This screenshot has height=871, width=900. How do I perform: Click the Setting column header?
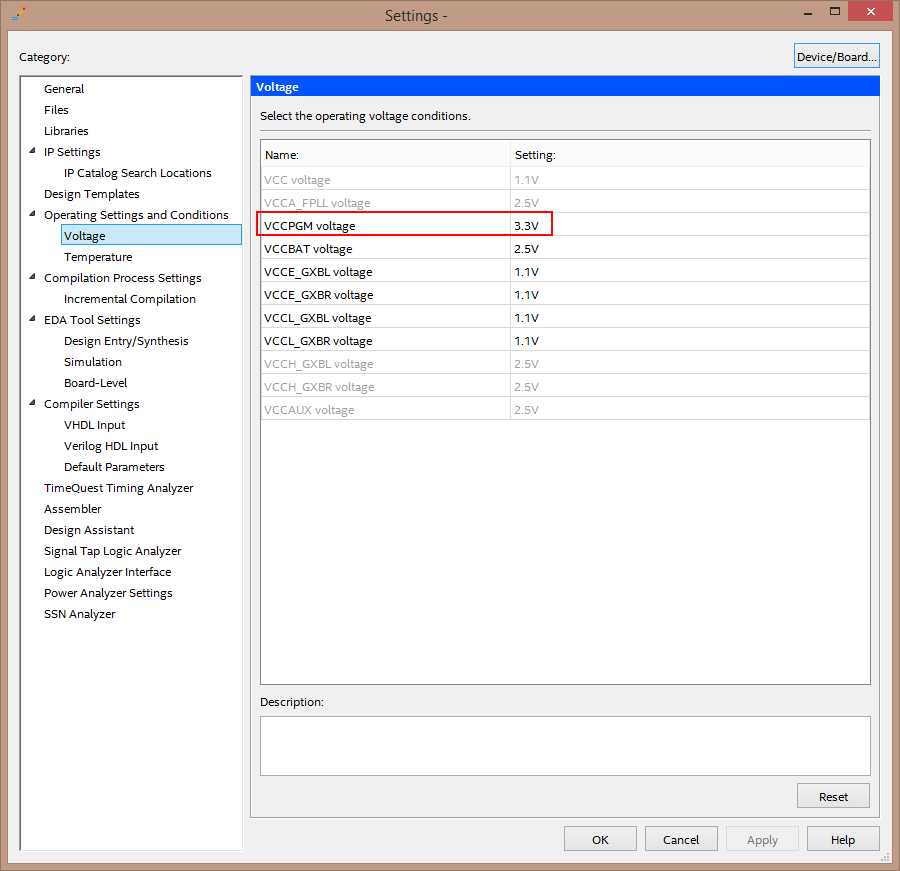pos(690,154)
